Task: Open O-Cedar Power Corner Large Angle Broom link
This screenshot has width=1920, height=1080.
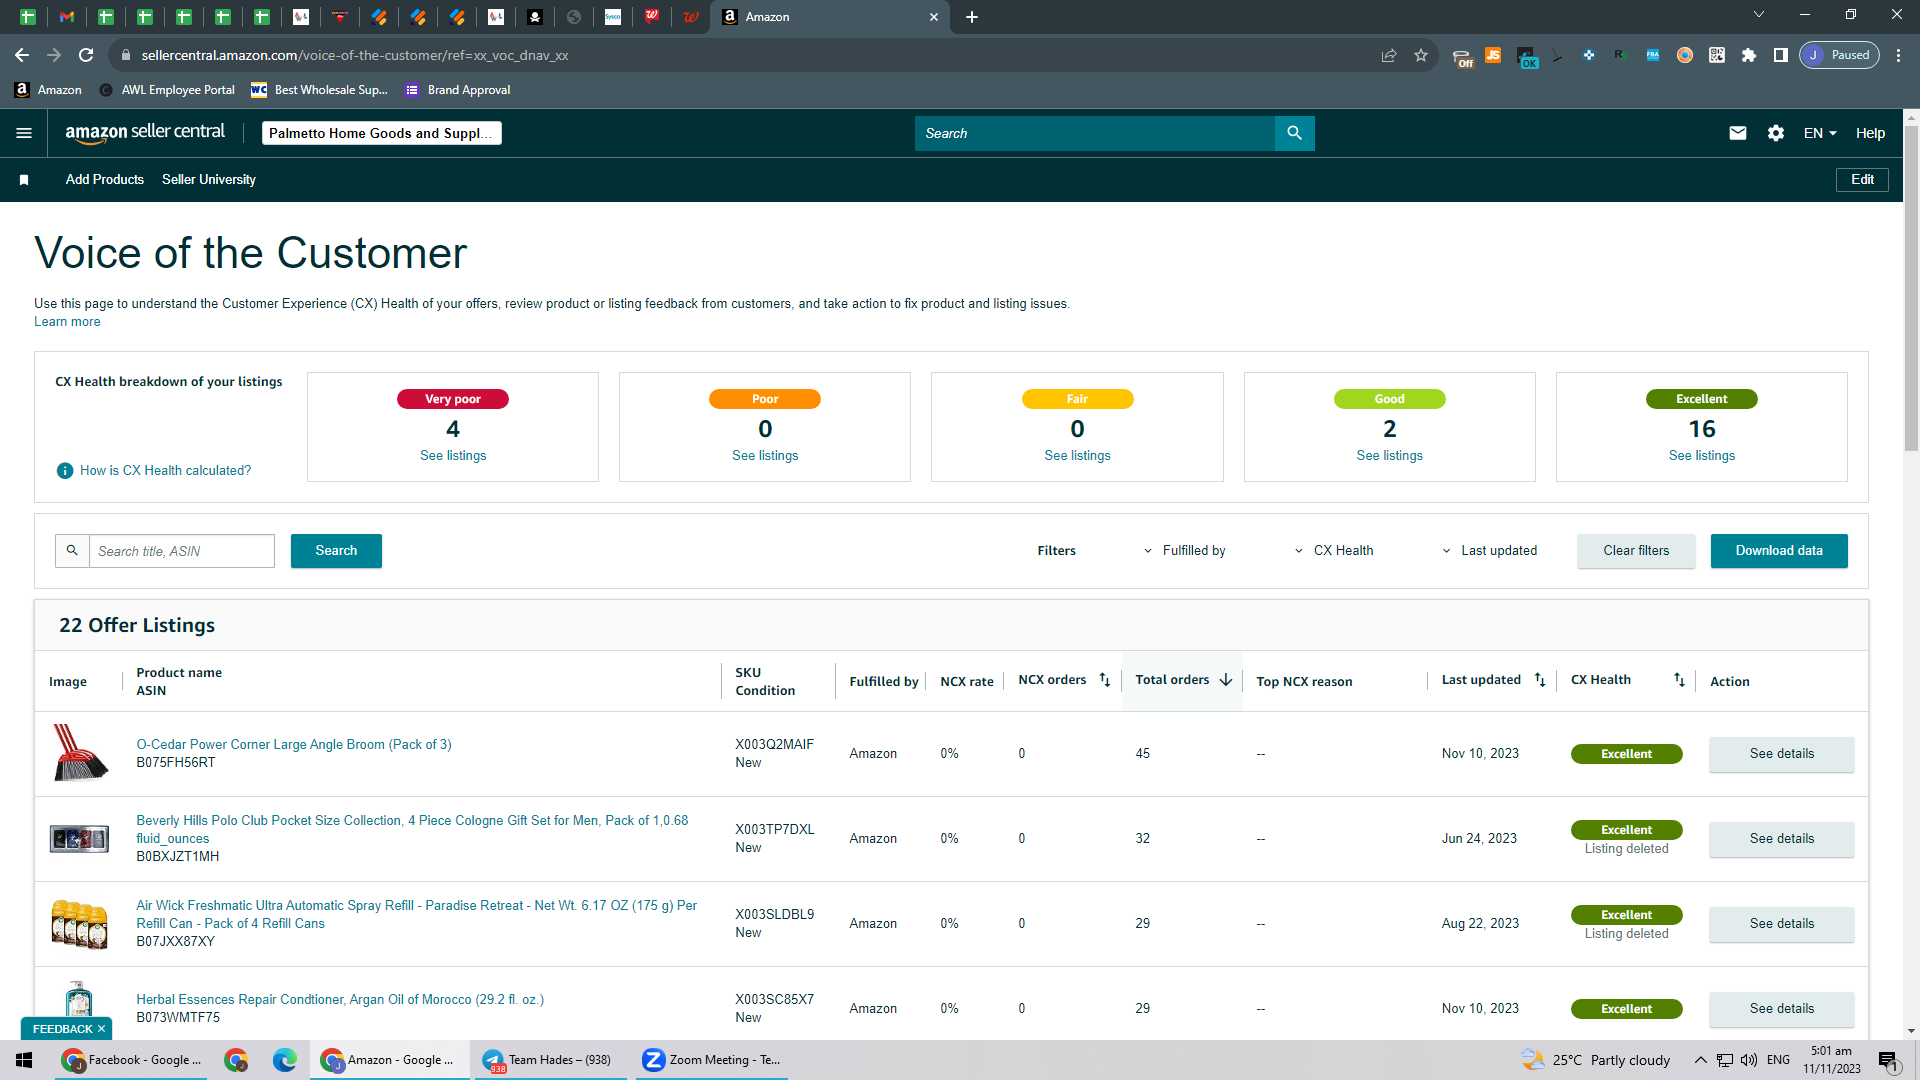Action: (x=294, y=745)
